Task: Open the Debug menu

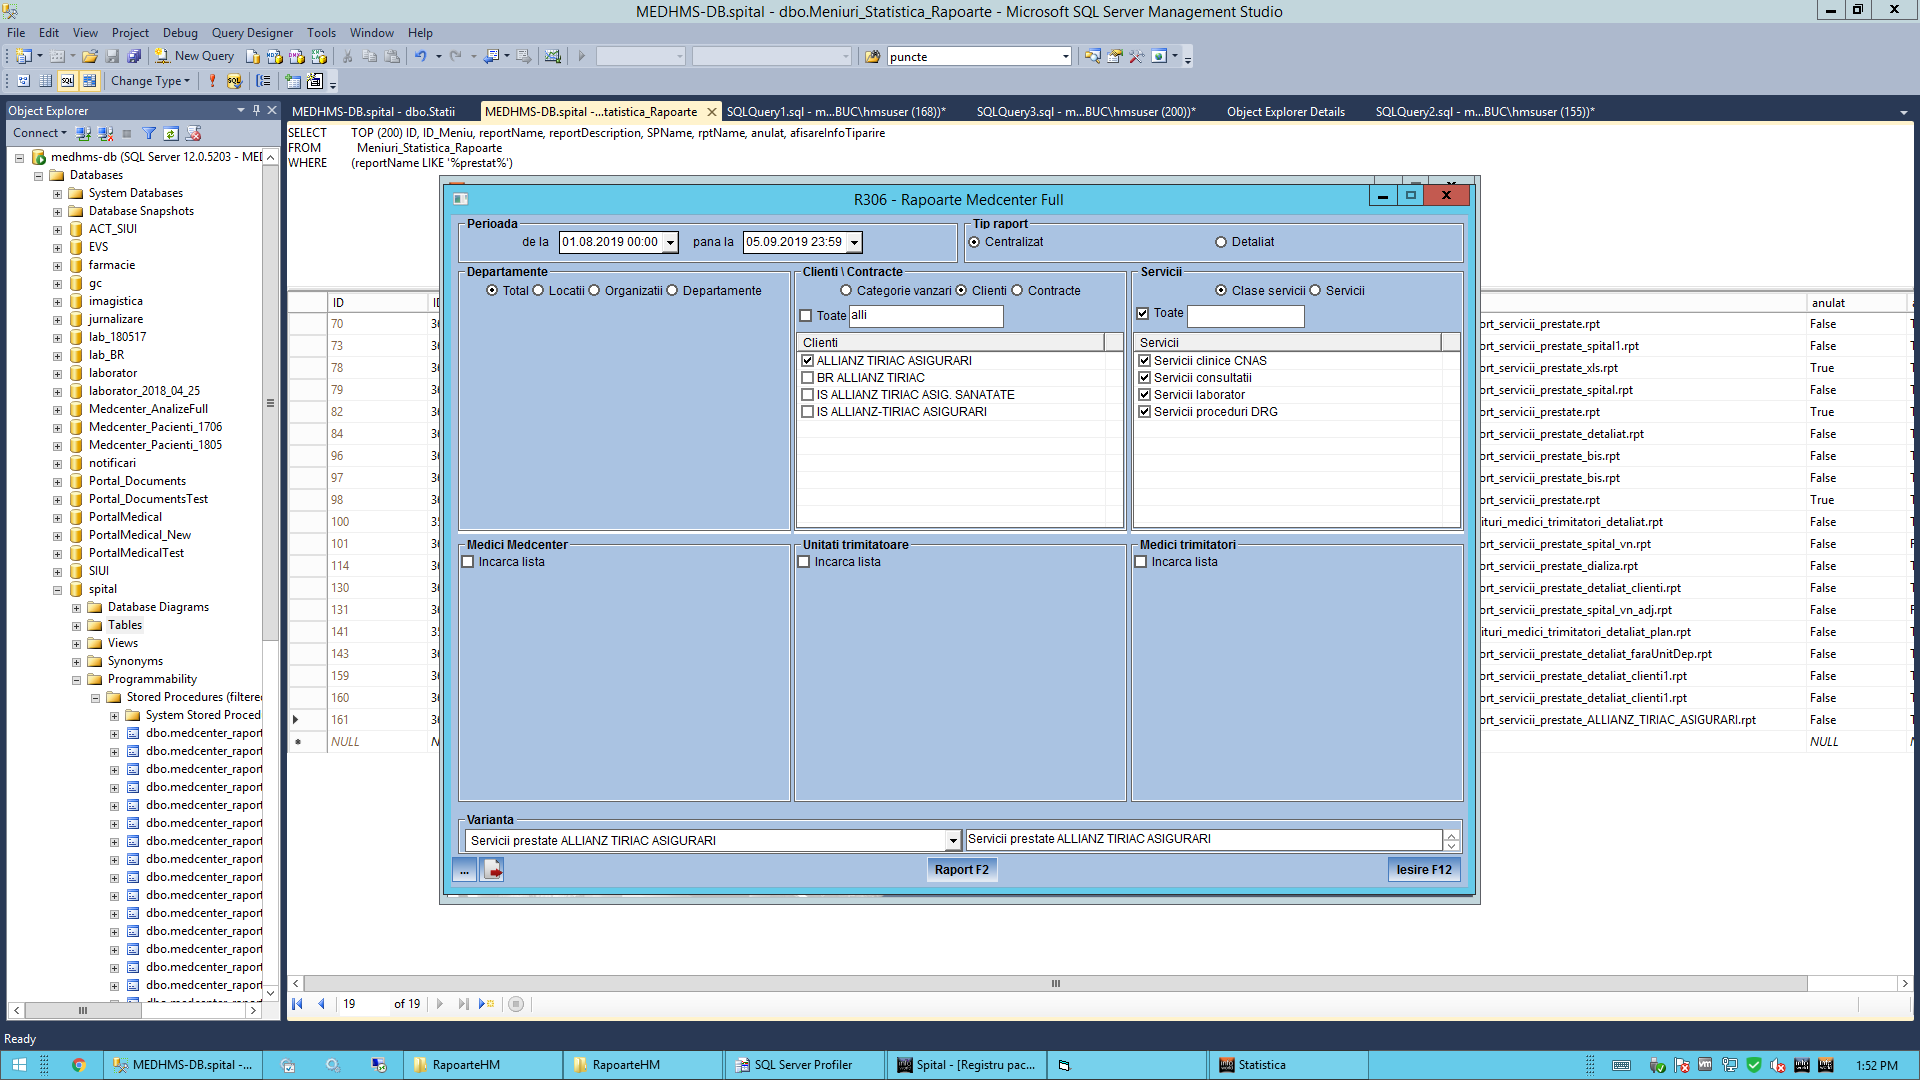Action: point(180,33)
